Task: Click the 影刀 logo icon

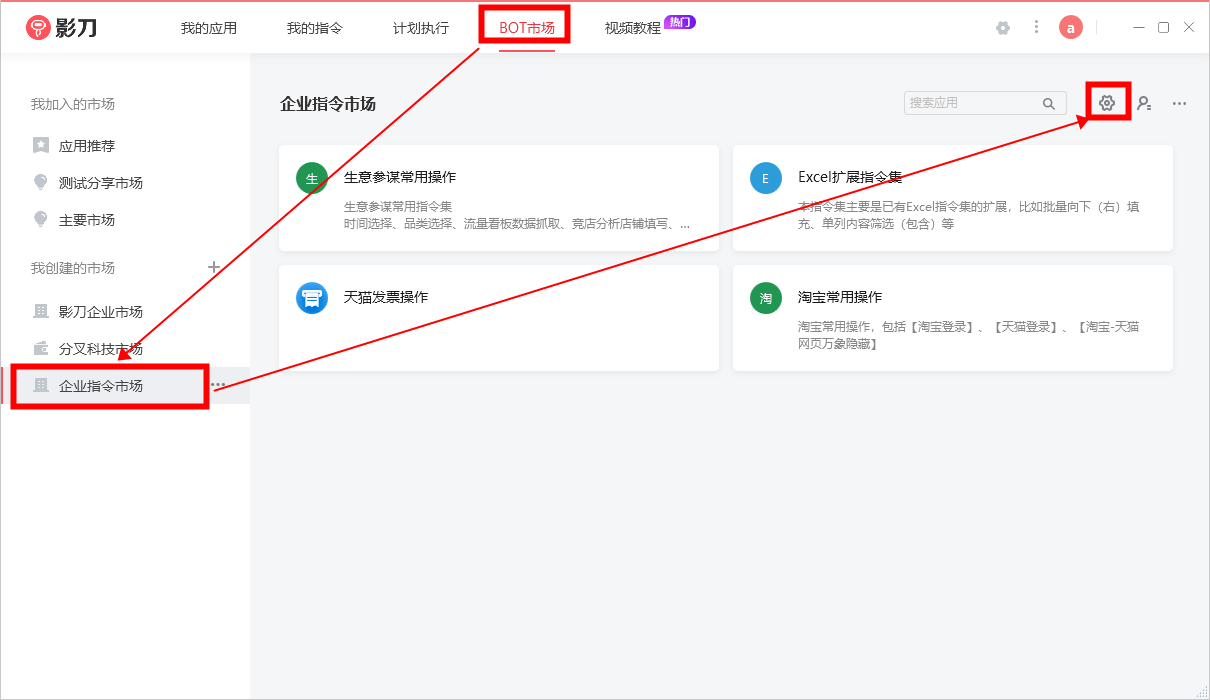Action: point(38,28)
